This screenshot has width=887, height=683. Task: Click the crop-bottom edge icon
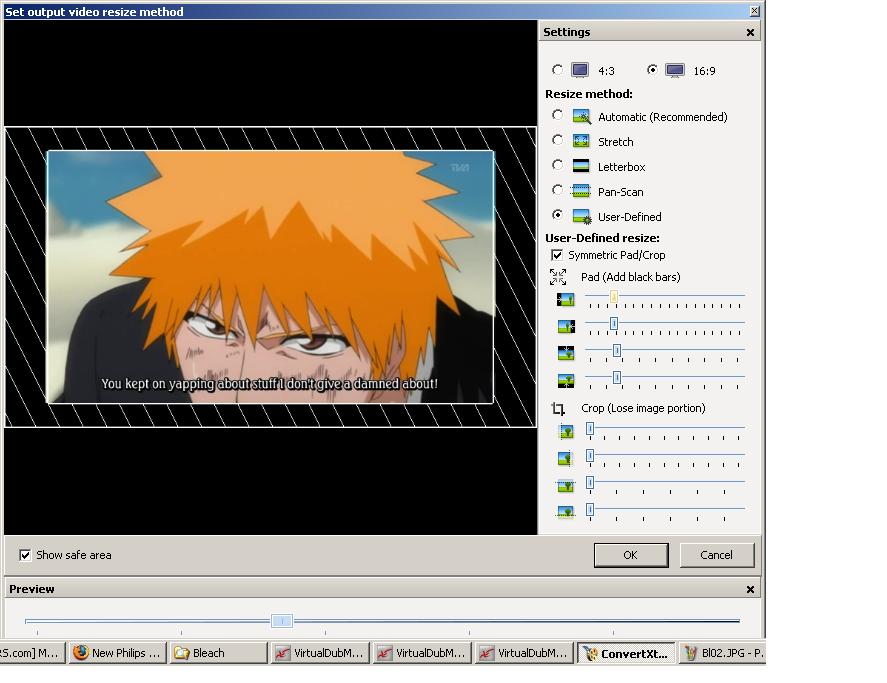point(566,512)
